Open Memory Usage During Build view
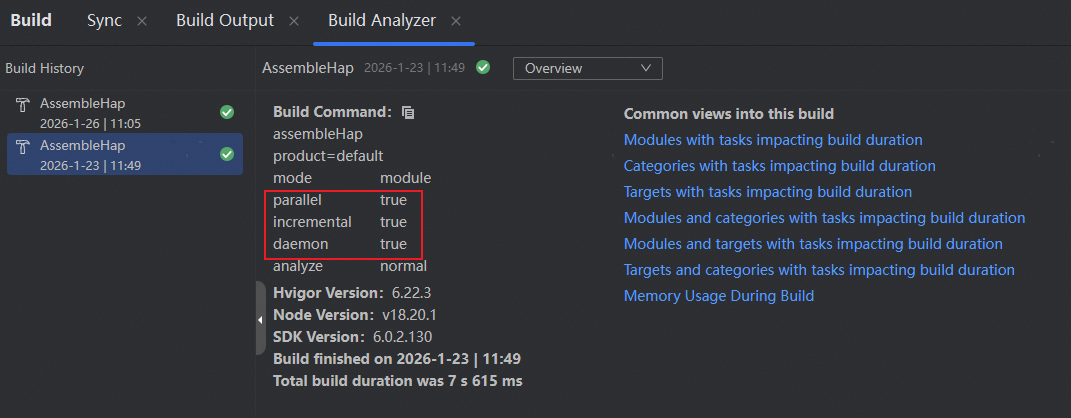Viewport: 1071px width, 418px height. coord(718,296)
